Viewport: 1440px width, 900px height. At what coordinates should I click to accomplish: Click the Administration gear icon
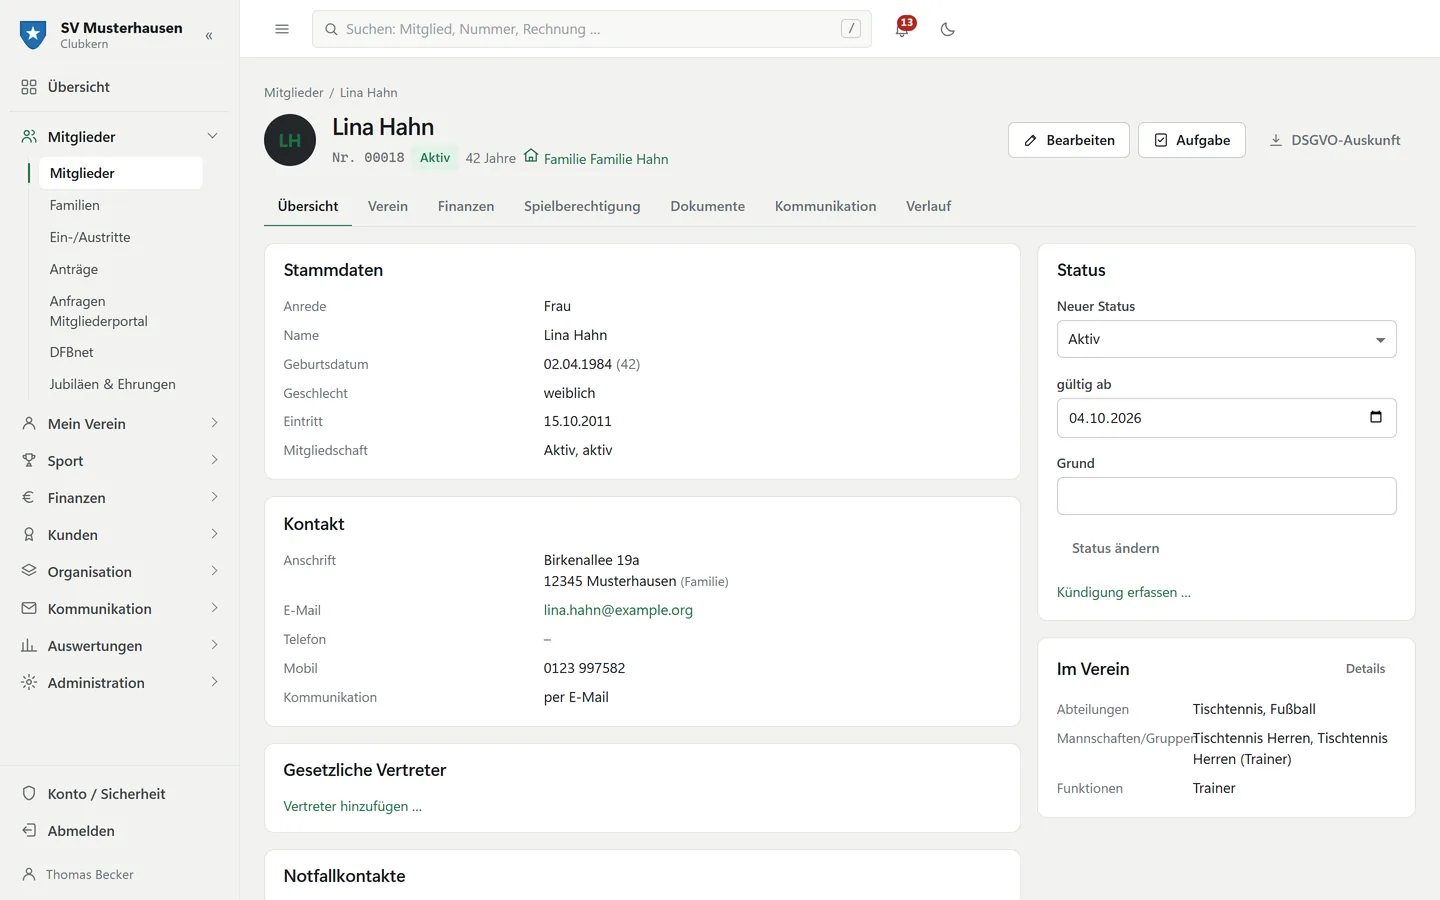tap(29, 682)
